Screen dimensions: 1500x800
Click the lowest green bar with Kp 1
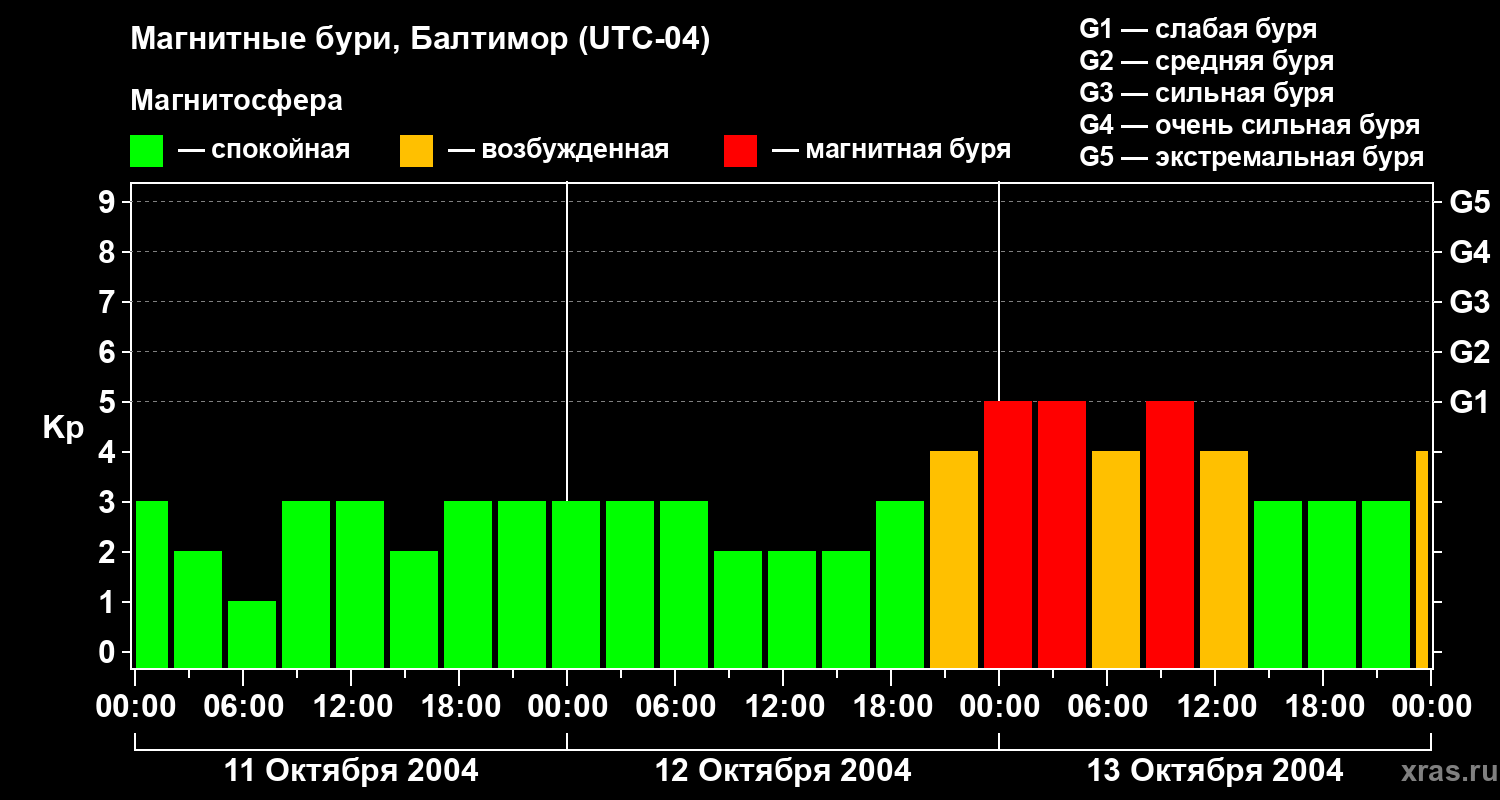coord(252,634)
